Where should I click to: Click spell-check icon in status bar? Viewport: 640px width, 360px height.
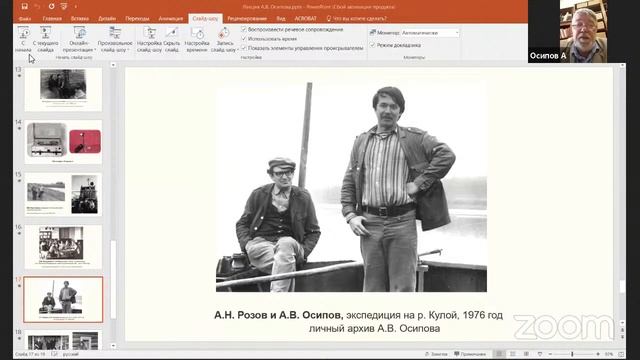click(x=55, y=354)
